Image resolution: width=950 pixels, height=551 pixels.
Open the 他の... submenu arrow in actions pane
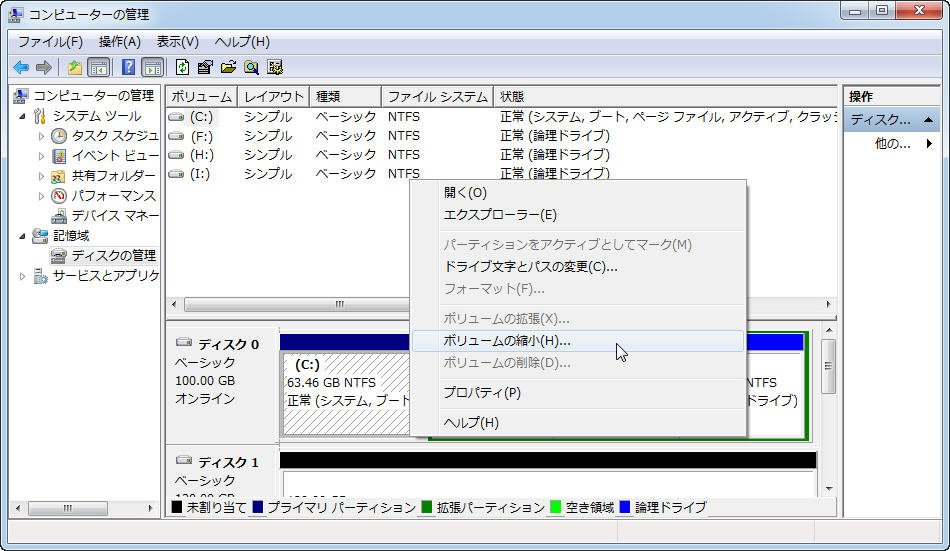tap(929, 144)
